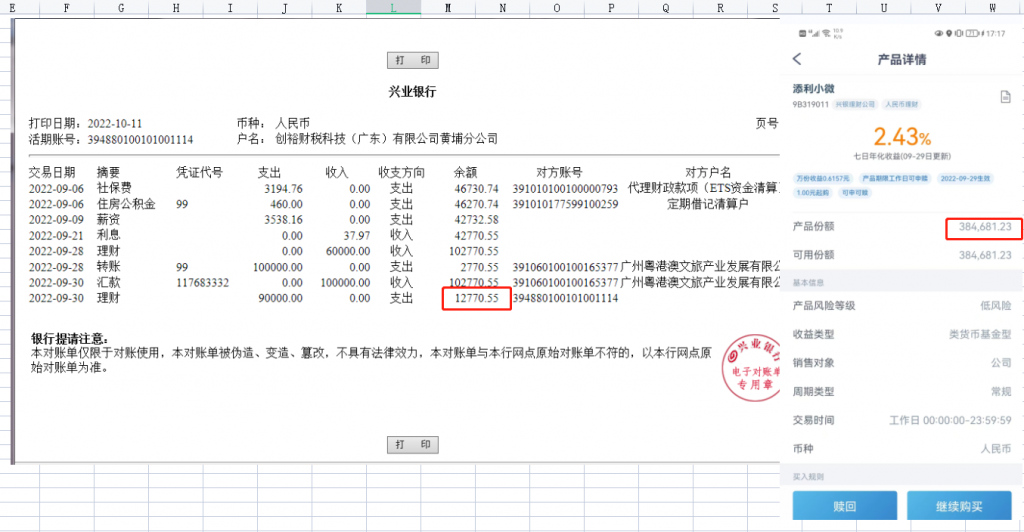The height and width of the screenshot is (532, 1024).
Task: Select column J header
Action: pos(285,8)
